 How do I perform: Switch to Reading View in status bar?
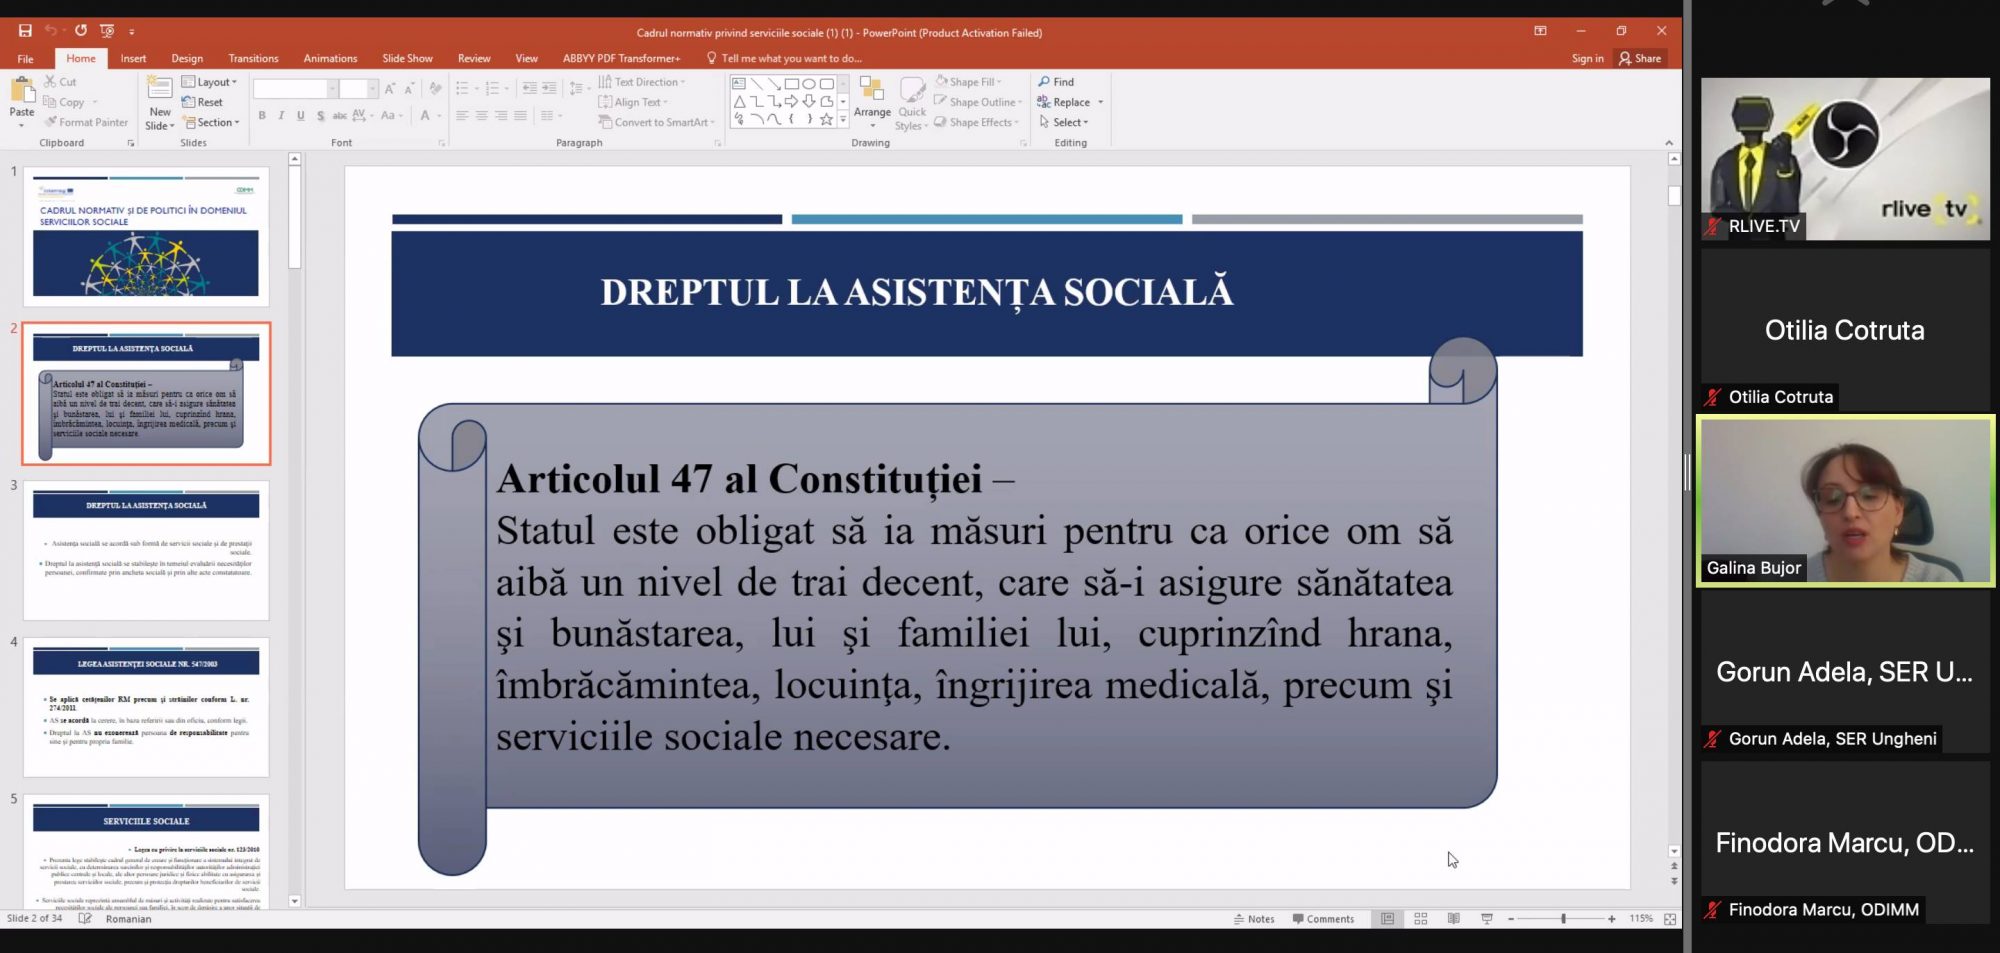(1453, 919)
